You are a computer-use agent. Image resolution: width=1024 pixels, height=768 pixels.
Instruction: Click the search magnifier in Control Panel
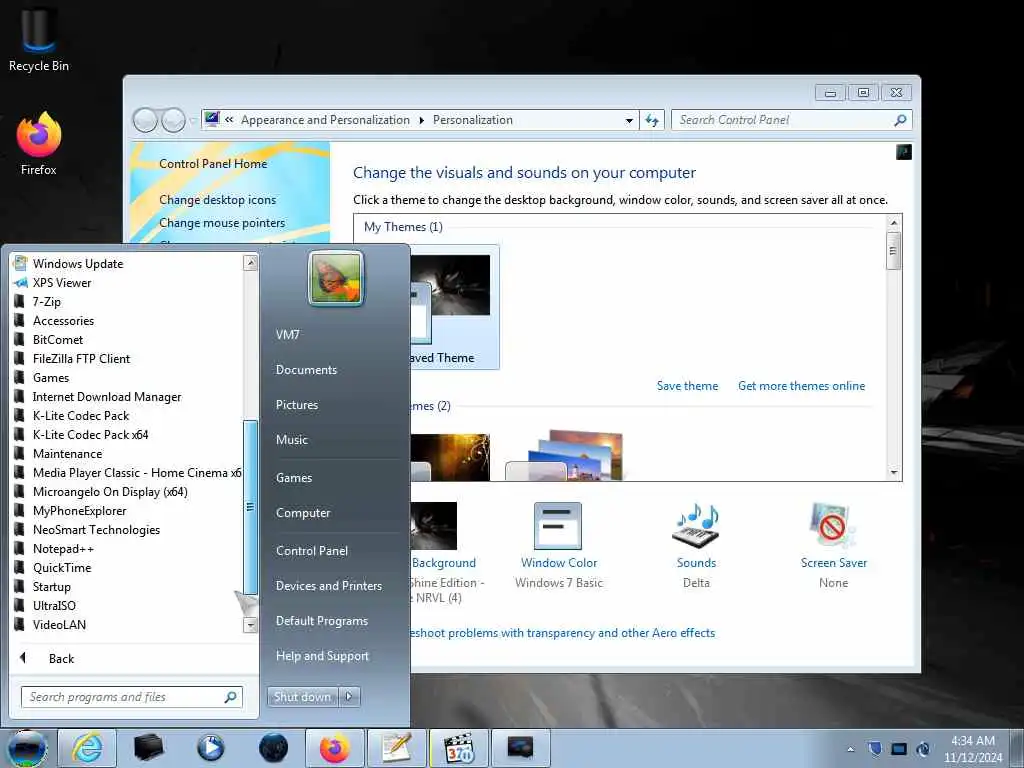pos(900,120)
